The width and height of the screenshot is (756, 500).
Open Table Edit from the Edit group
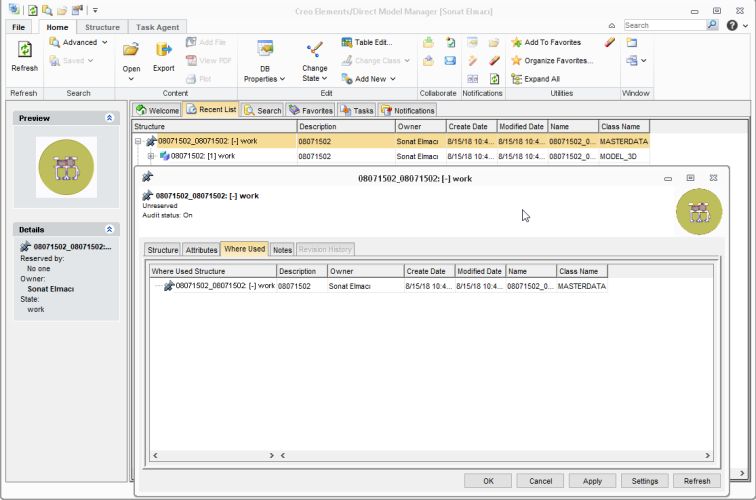click(x=366, y=42)
